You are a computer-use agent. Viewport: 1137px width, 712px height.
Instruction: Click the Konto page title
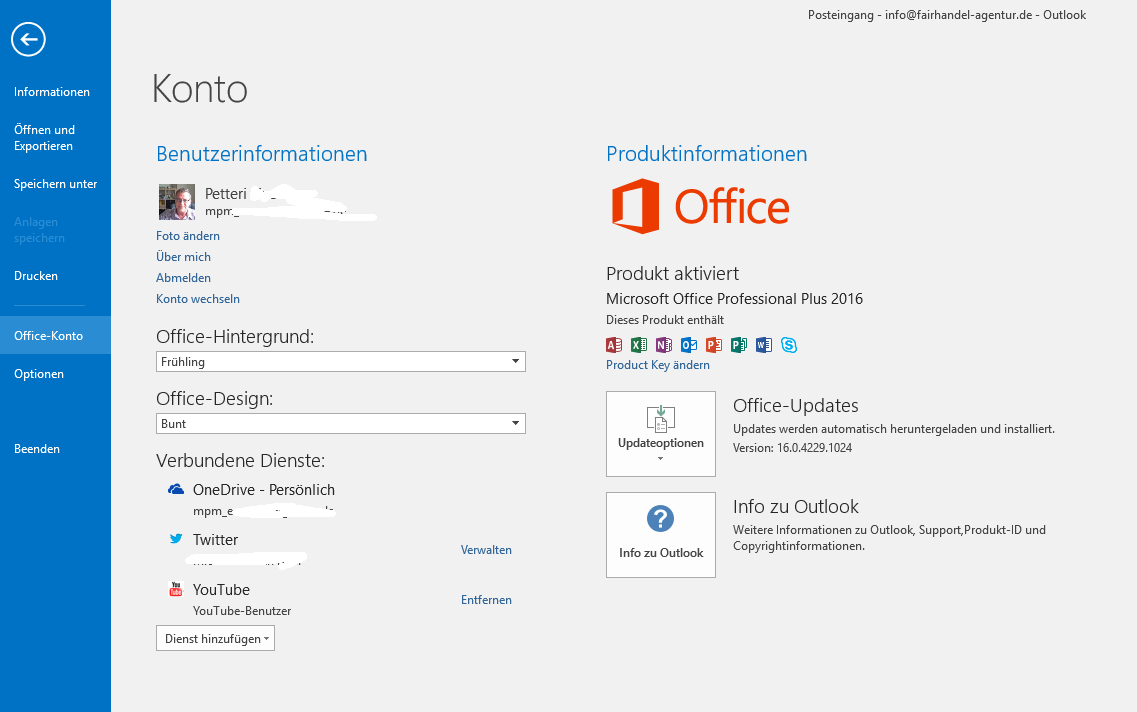200,89
